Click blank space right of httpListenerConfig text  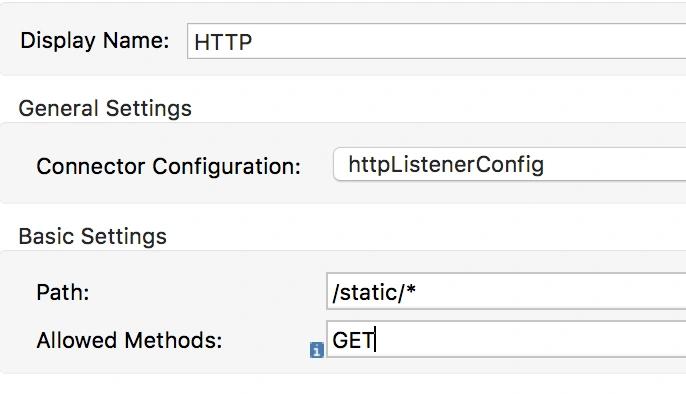tap(615, 165)
